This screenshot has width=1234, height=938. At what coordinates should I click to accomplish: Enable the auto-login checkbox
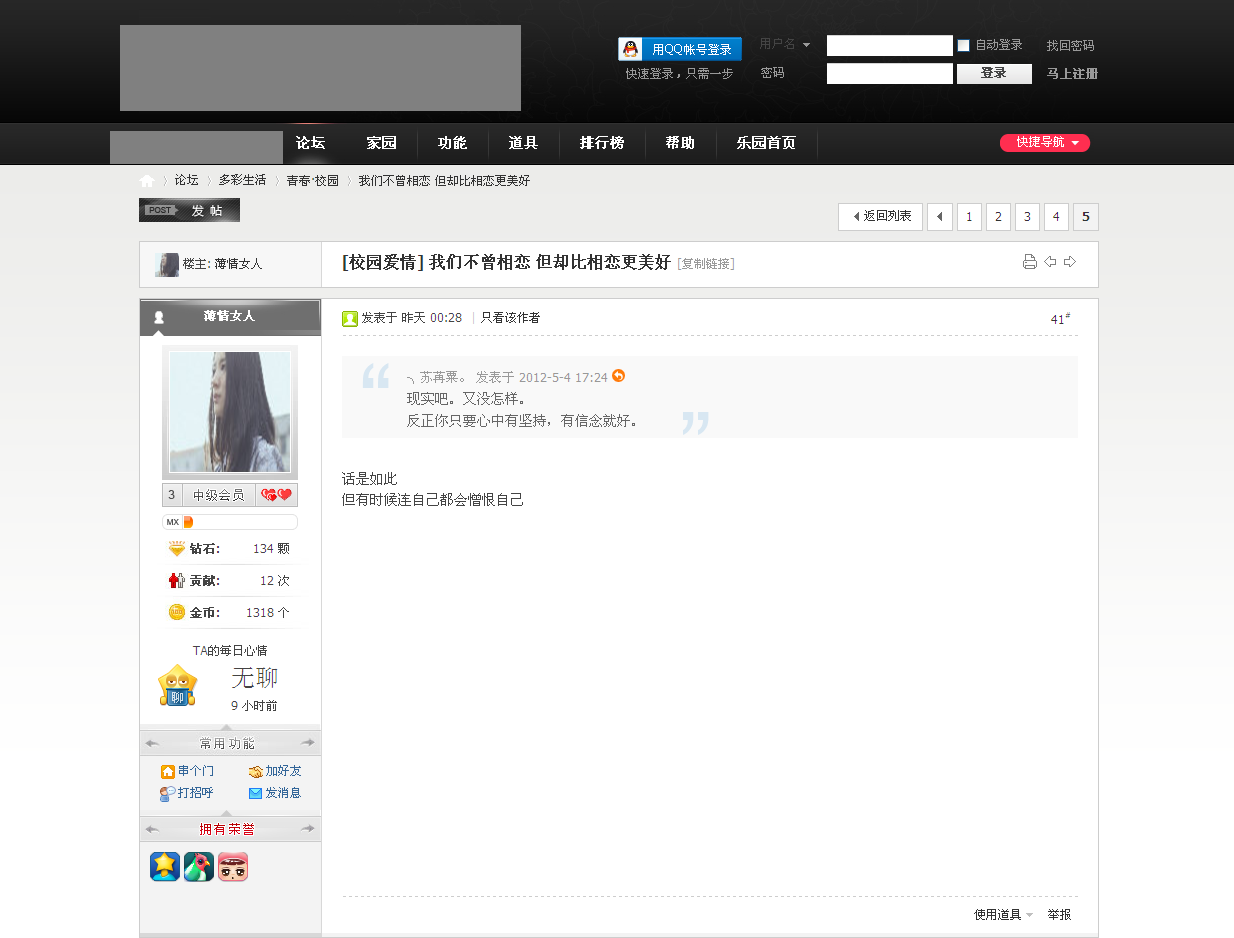pyautogui.click(x=964, y=46)
